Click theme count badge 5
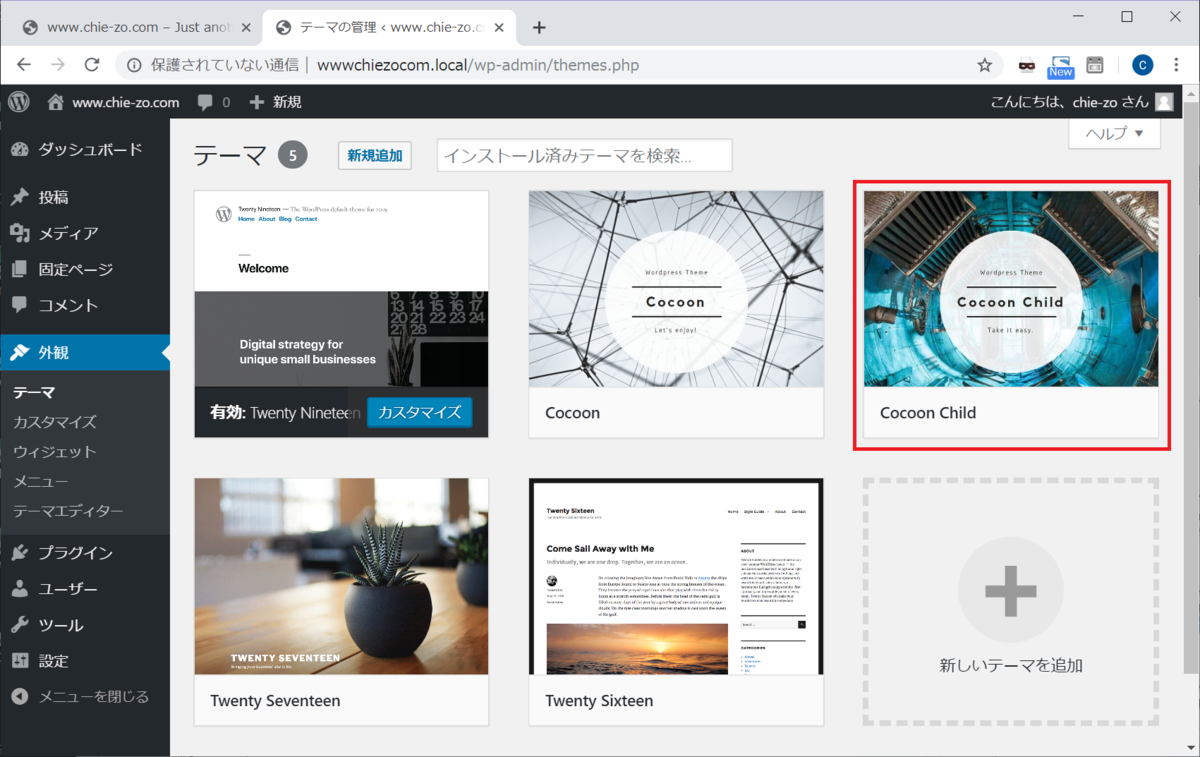This screenshot has width=1200, height=757. (x=293, y=156)
